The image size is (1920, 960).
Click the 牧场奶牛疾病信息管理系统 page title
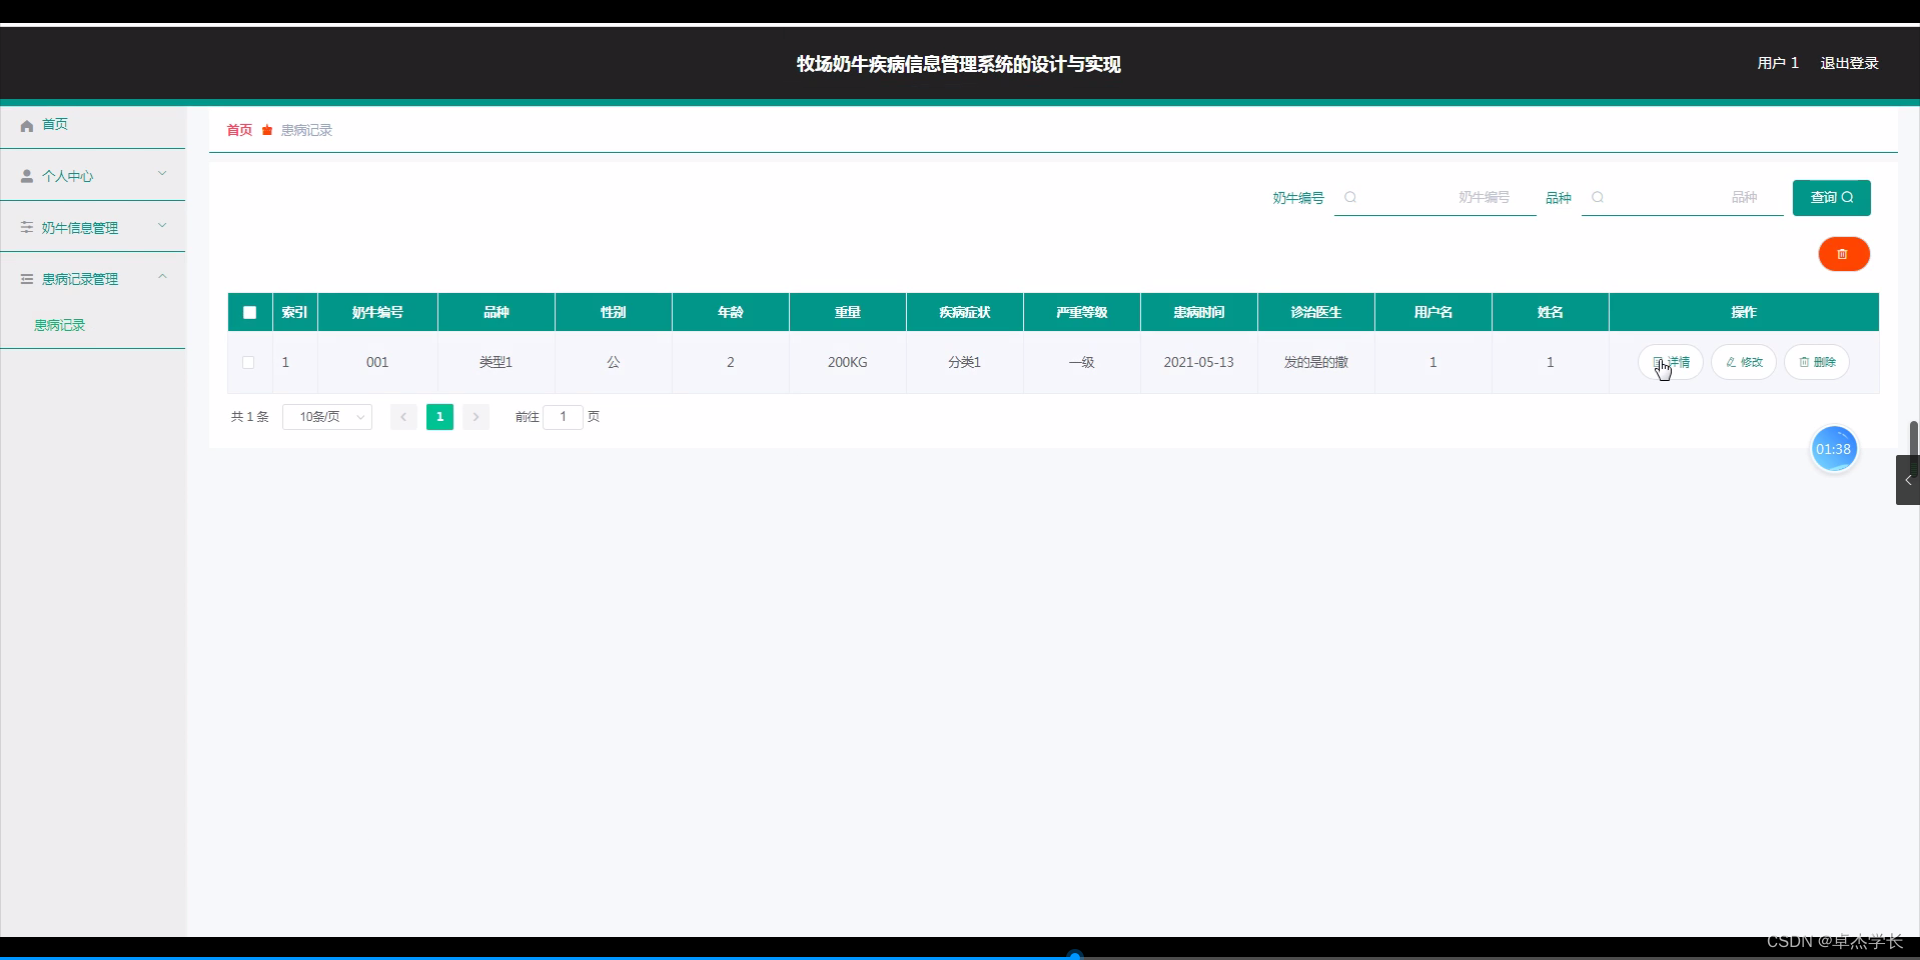pos(958,64)
